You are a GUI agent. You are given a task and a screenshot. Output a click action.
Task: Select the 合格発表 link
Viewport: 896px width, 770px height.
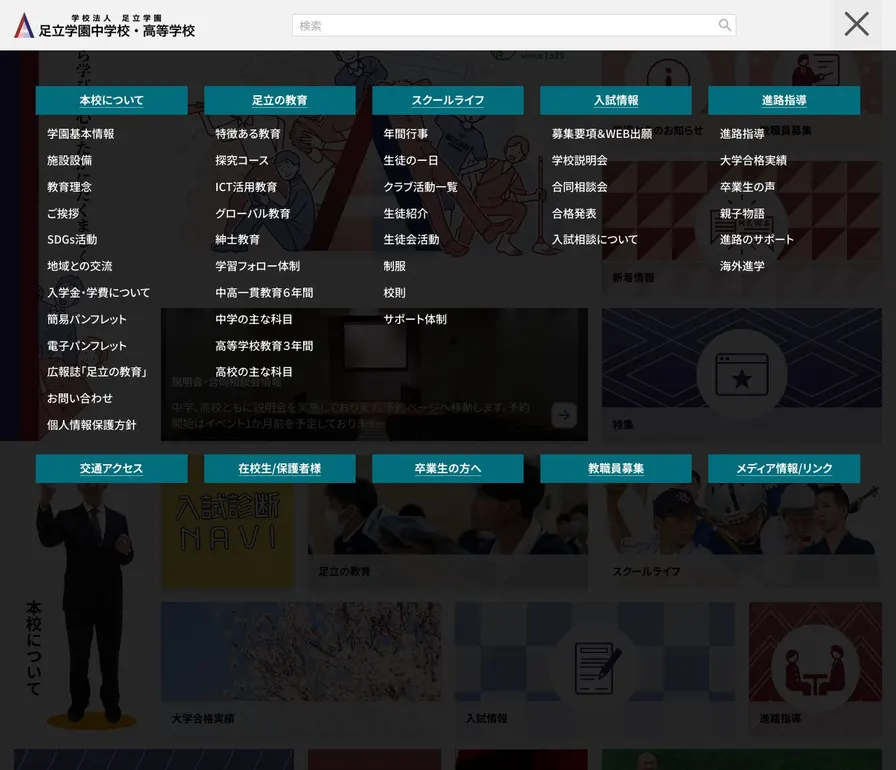[x=574, y=214]
